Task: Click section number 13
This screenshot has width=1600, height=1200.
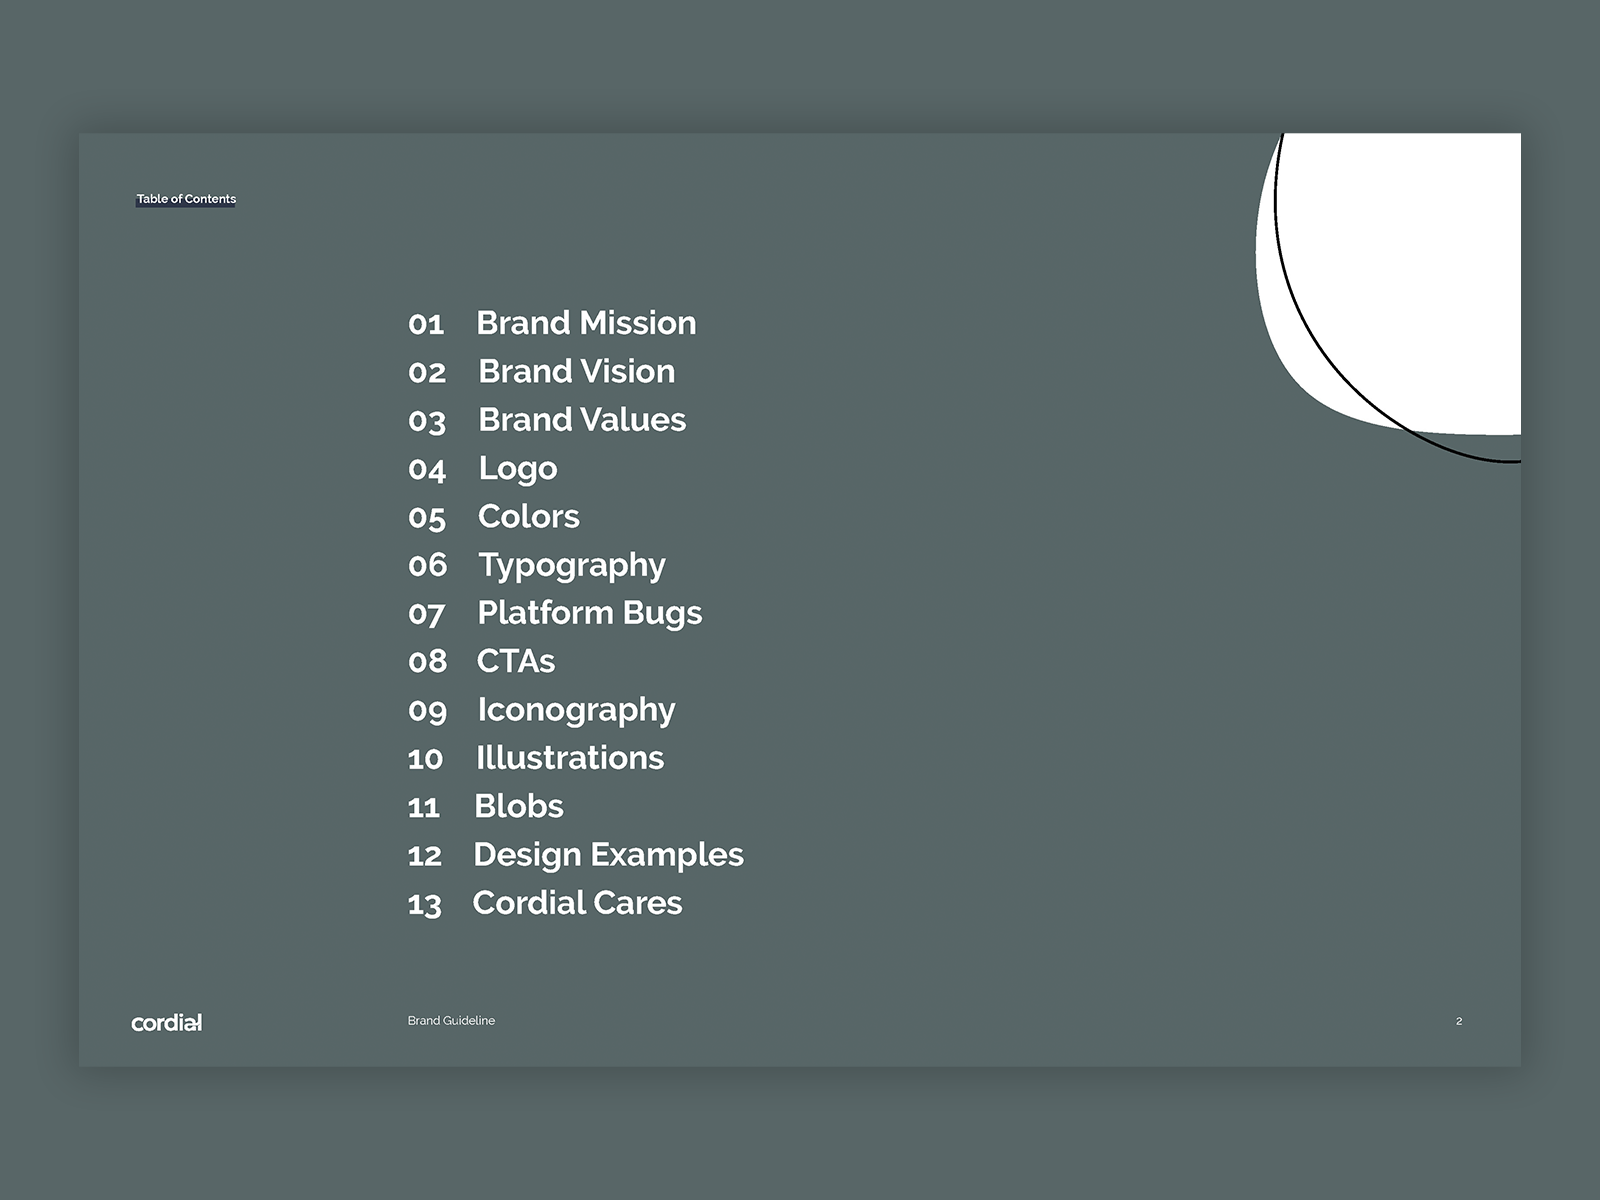Action: click(x=424, y=904)
